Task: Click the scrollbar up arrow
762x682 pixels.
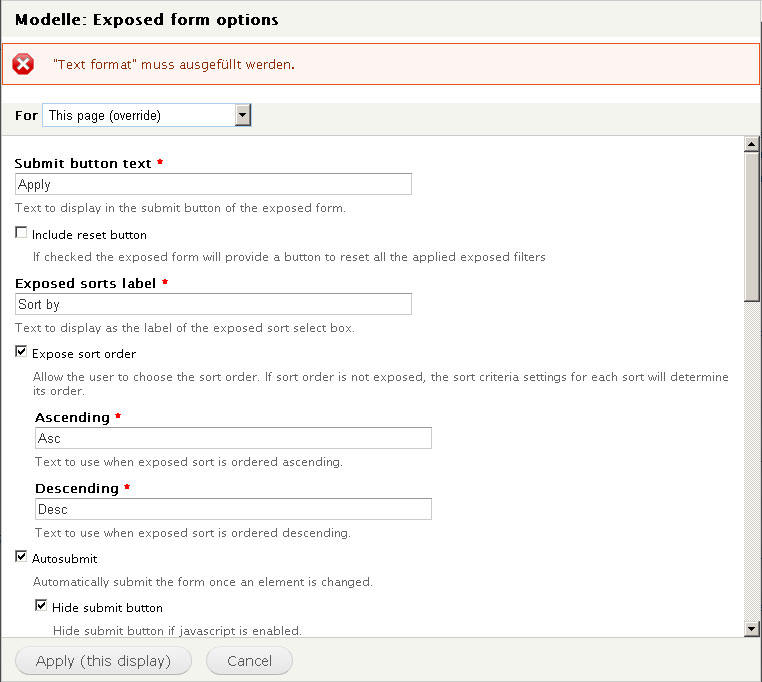Action: point(752,145)
